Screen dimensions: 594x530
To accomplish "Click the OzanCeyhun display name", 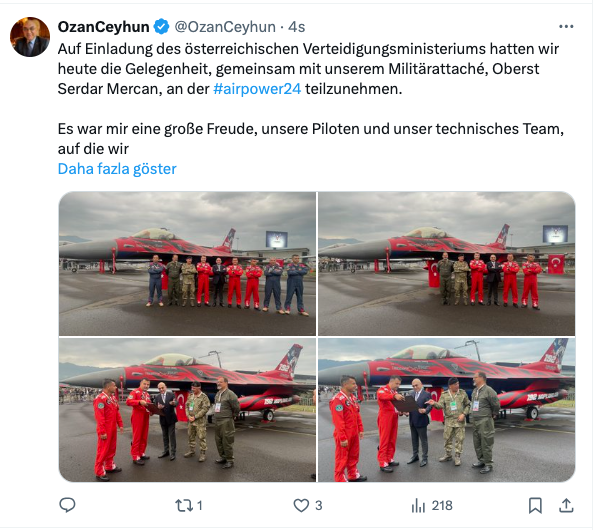I will pos(103,27).
